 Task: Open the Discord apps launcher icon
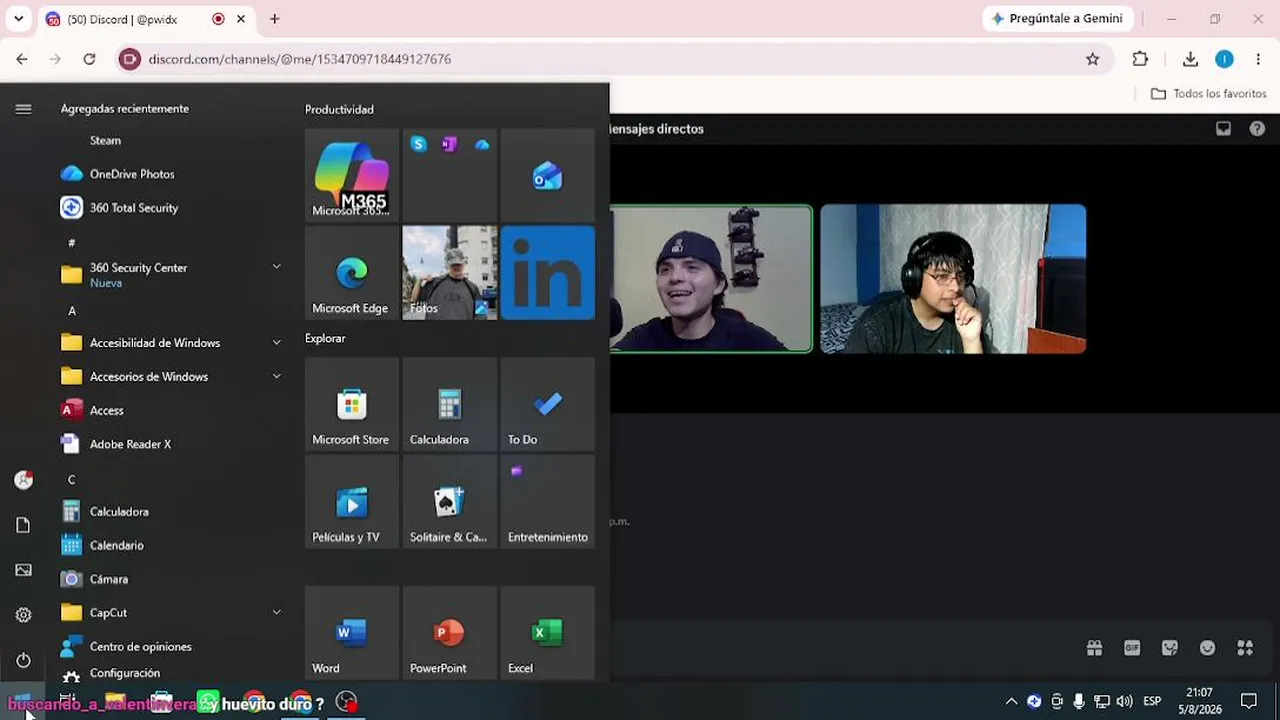click(x=1245, y=648)
